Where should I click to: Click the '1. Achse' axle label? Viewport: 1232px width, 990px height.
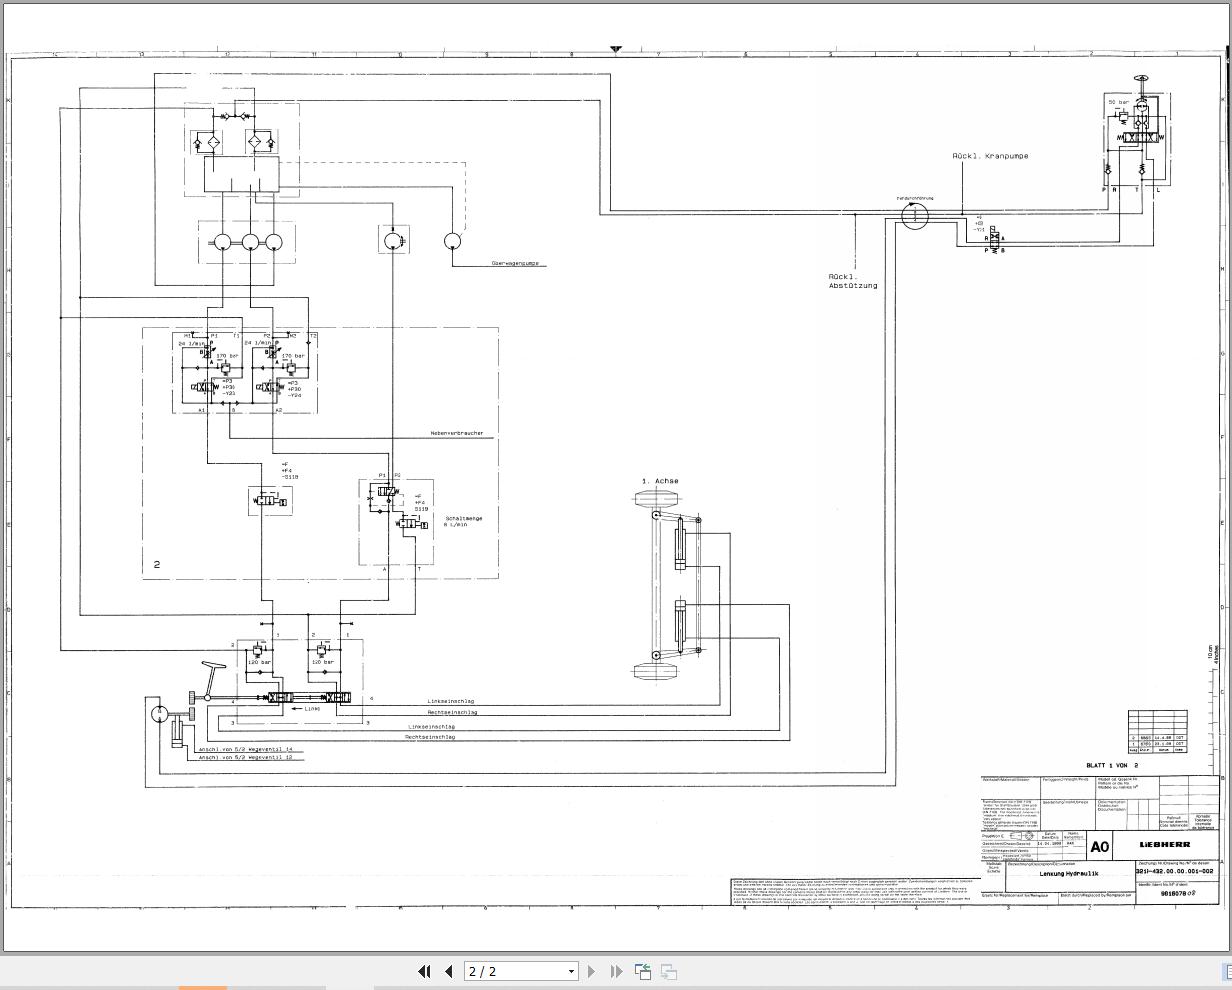(660, 481)
